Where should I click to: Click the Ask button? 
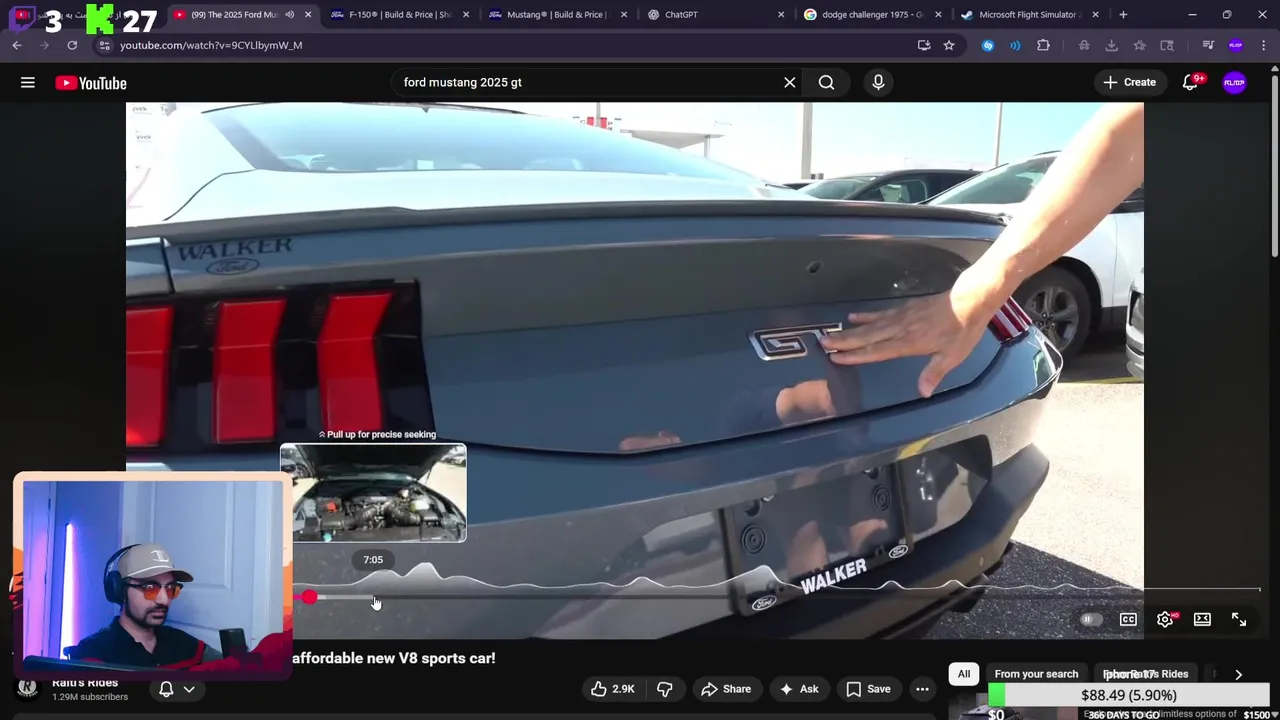[799, 689]
